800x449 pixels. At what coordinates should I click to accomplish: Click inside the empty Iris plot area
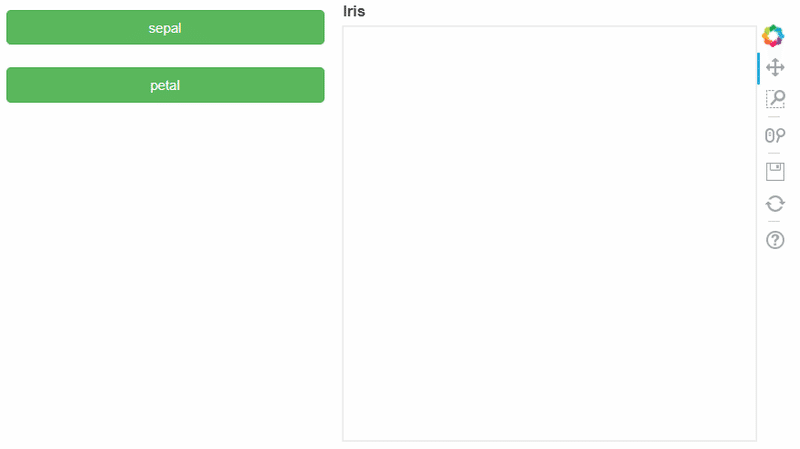click(x=549, y=234)
